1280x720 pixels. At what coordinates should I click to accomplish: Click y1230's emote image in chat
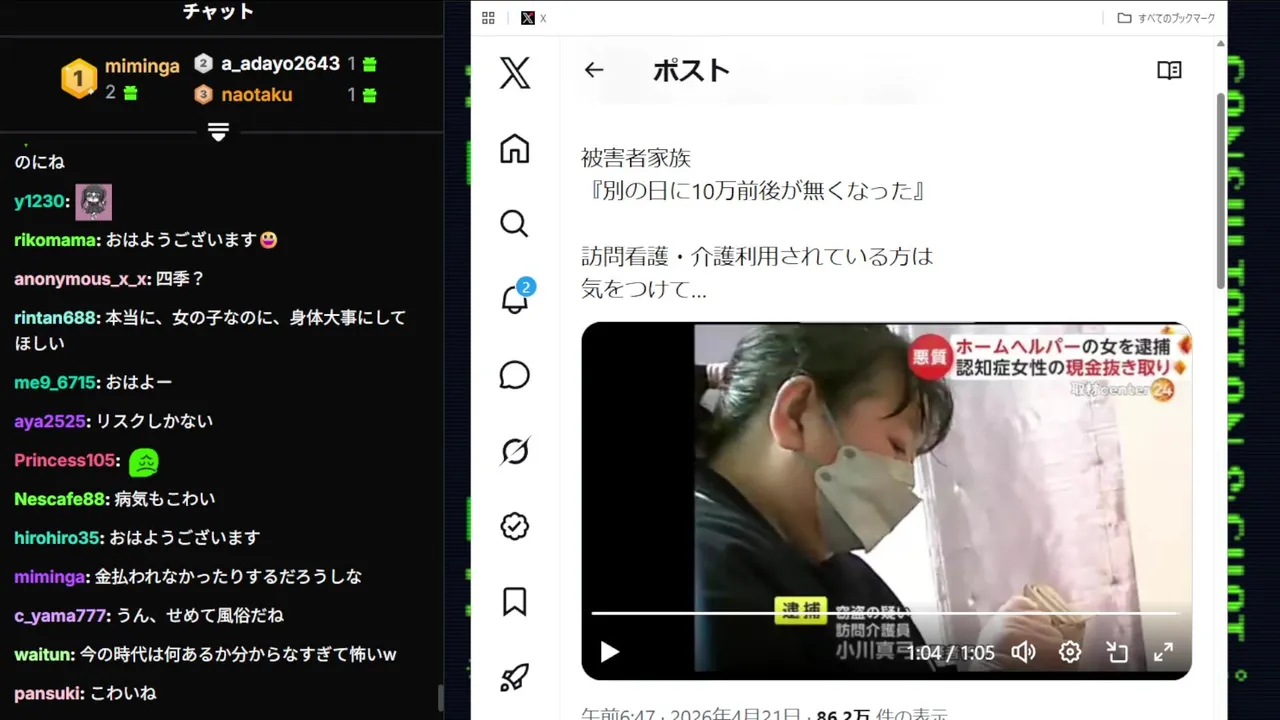94,202
